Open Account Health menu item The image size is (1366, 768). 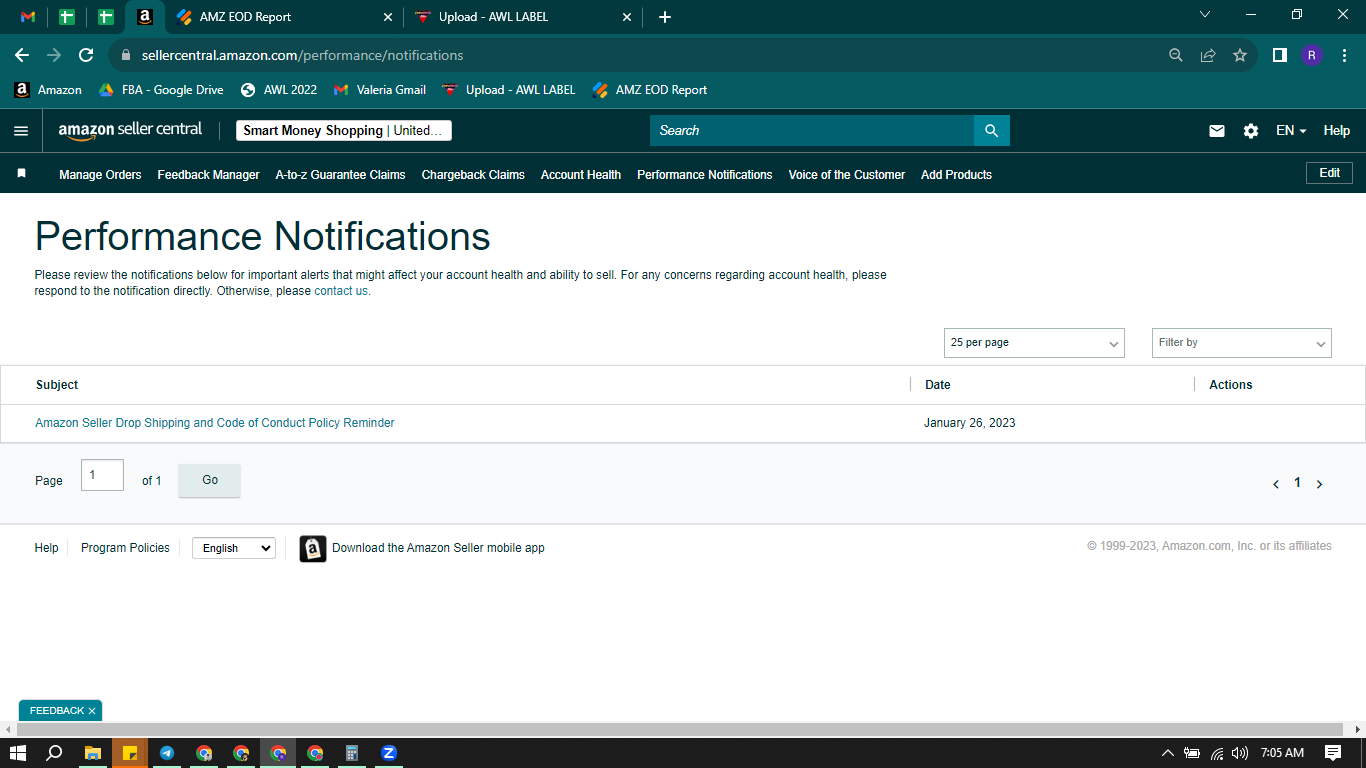click(581, 175)
